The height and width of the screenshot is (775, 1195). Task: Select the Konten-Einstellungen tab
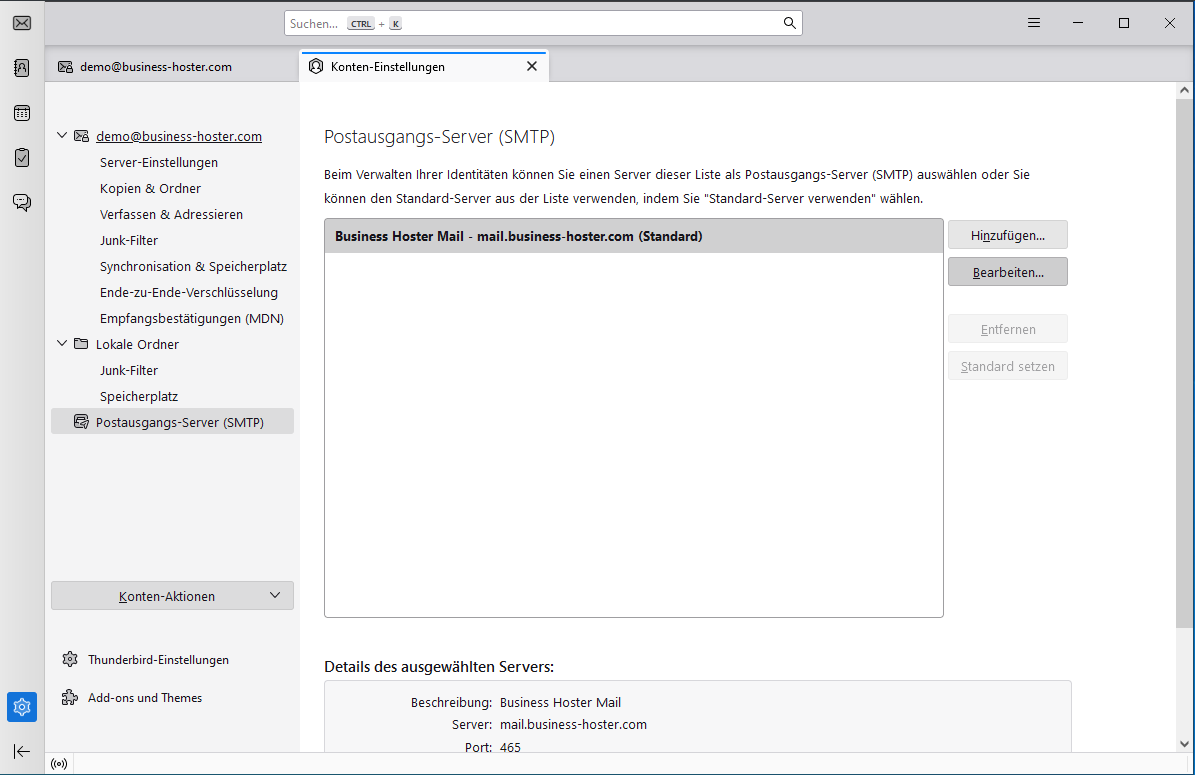(x=424, y=66)
